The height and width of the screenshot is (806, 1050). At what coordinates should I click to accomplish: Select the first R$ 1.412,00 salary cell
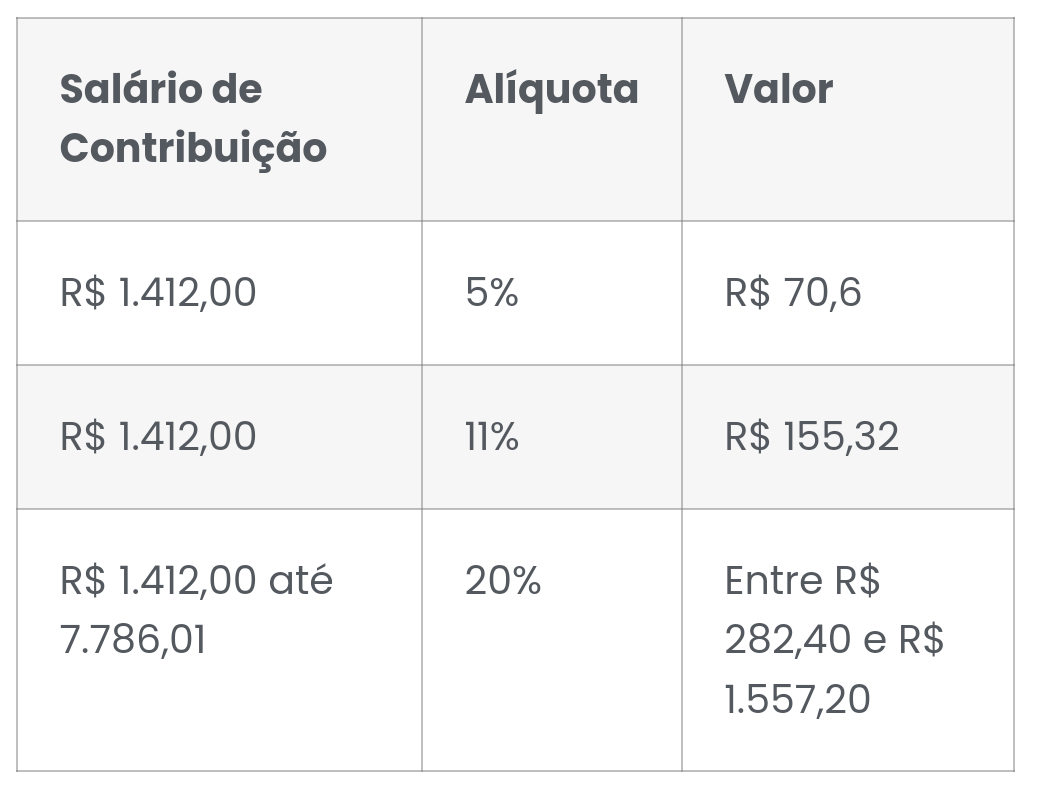[x=219, y=293]
